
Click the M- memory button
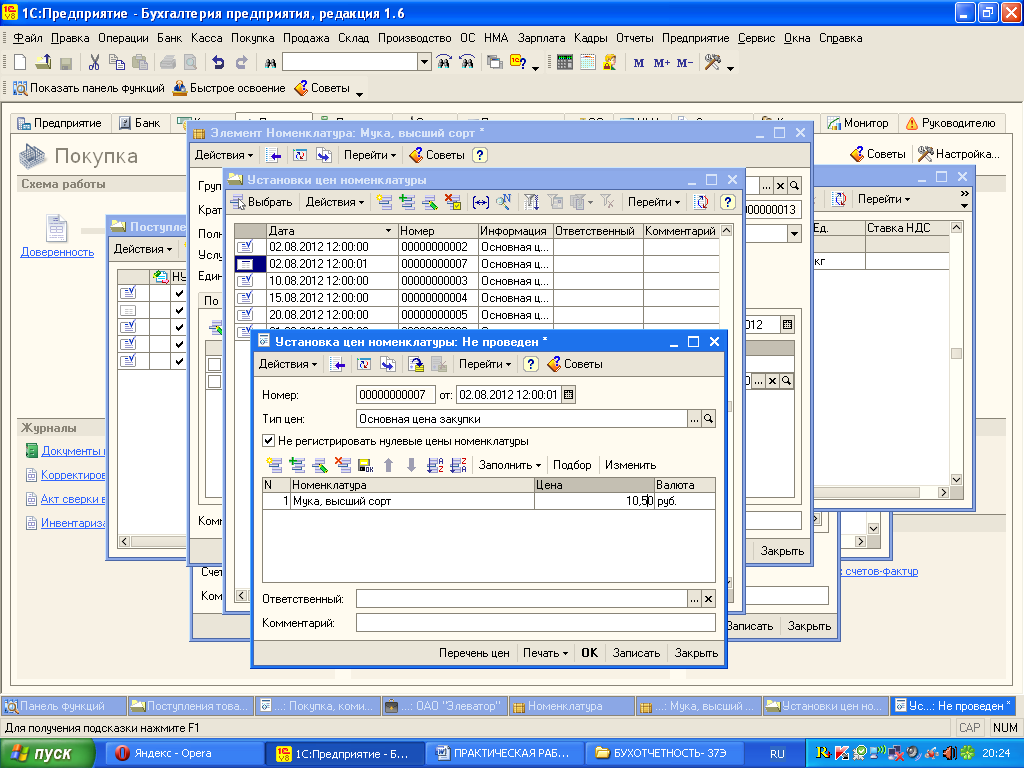pyautogui.click(x=684, y=63)
